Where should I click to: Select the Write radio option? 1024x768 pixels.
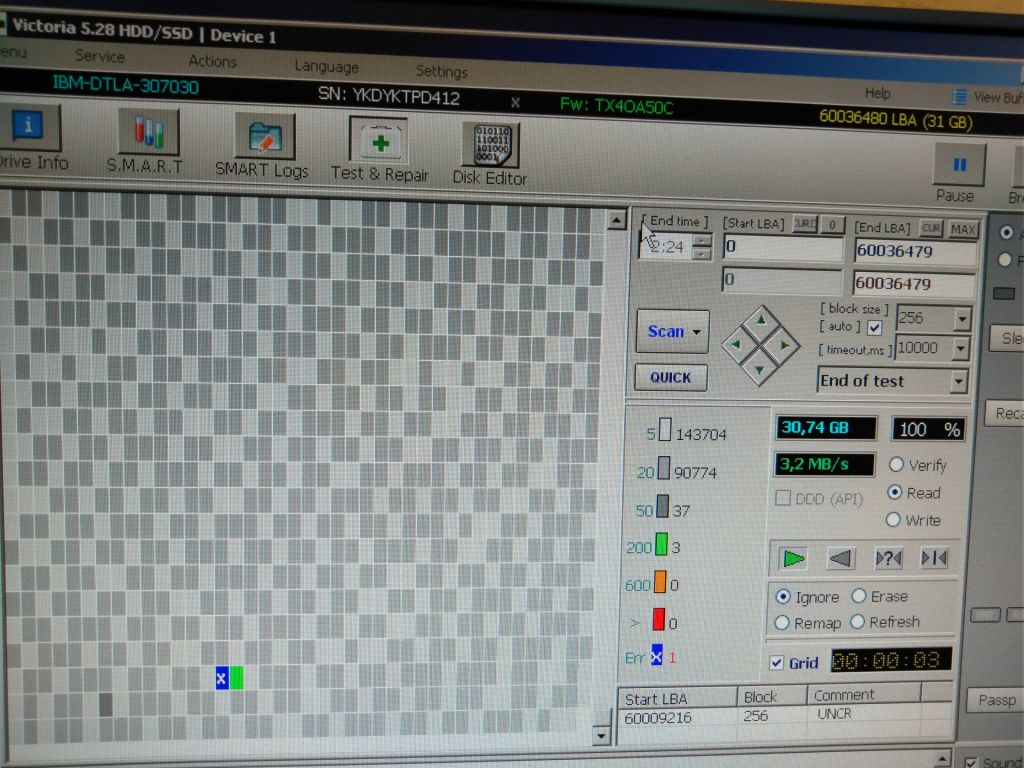tap(893, 520)
